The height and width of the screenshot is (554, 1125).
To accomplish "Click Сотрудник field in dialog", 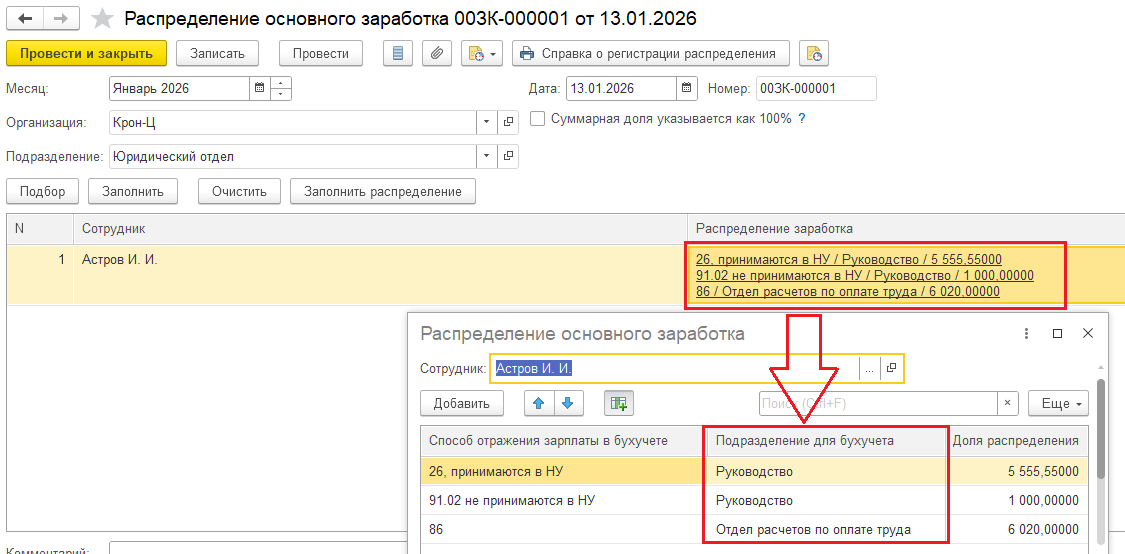I will [x=674, y=368].
